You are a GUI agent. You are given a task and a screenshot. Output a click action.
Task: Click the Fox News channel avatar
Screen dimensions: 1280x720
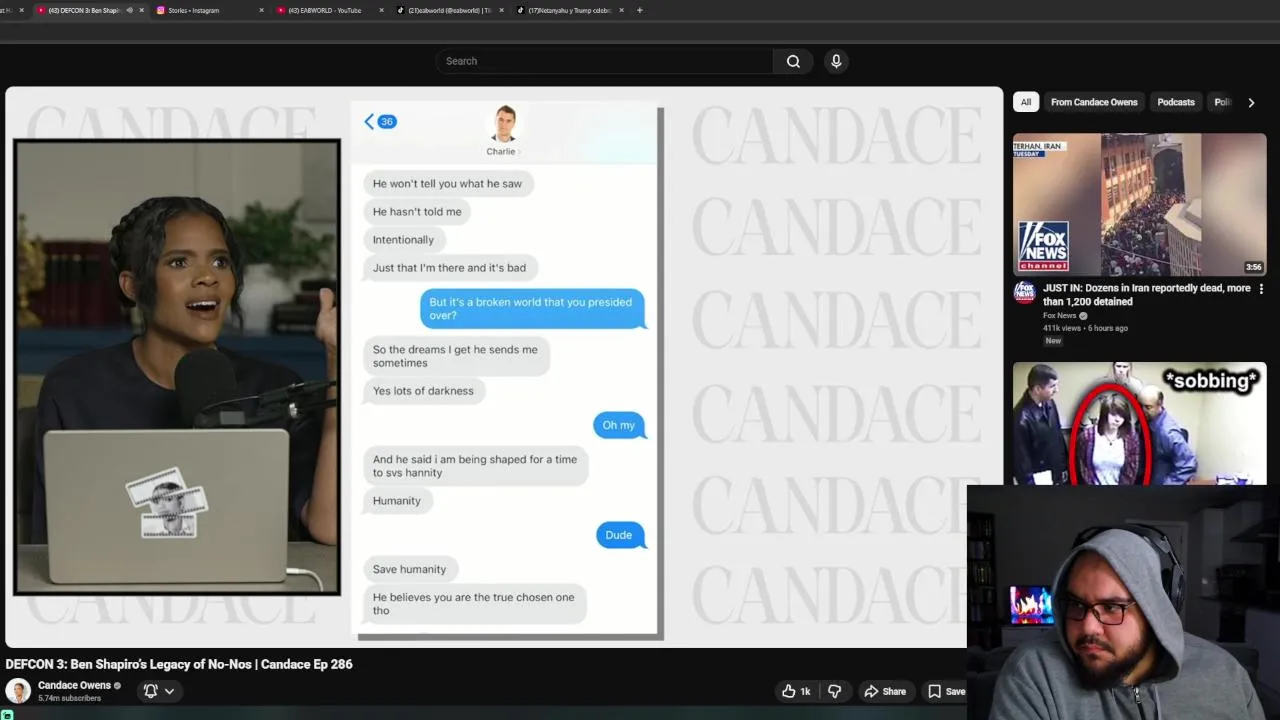1024,291
